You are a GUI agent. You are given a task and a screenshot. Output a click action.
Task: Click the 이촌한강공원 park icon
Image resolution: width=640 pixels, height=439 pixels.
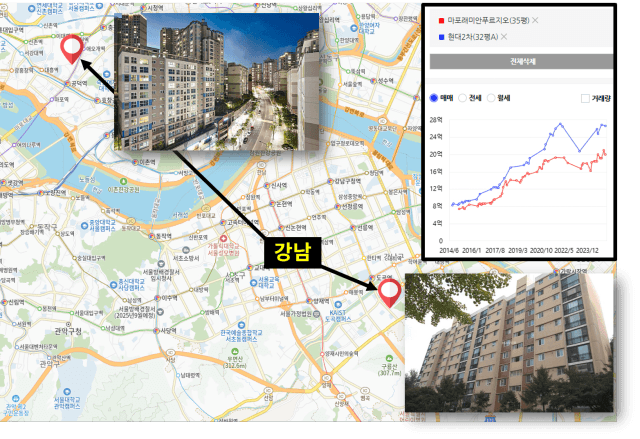[124, 181]
